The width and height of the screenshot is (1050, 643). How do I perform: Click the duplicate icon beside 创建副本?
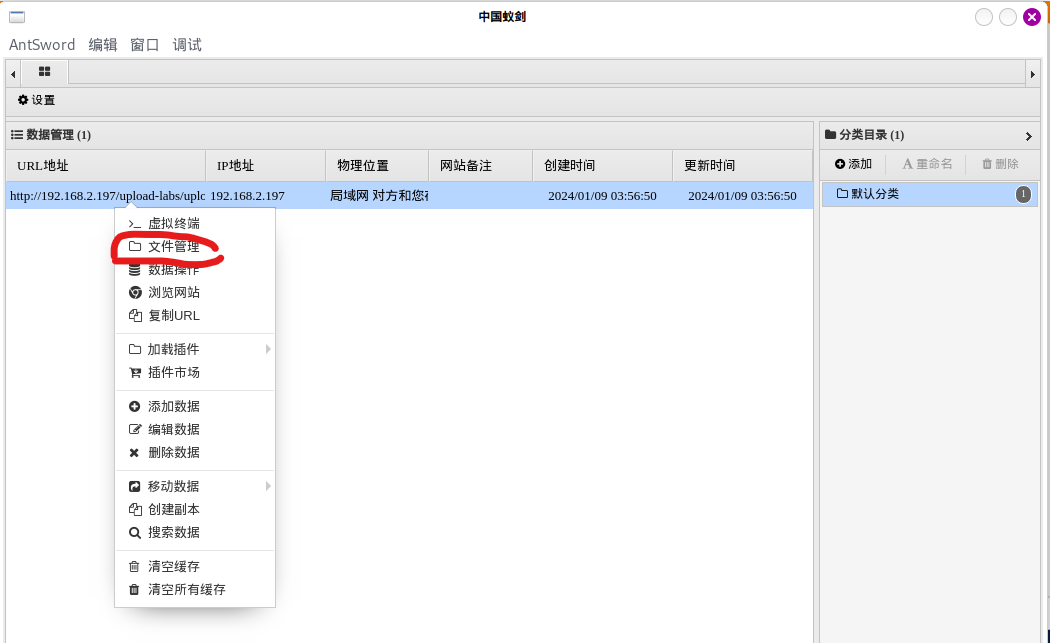pos(135,509)
